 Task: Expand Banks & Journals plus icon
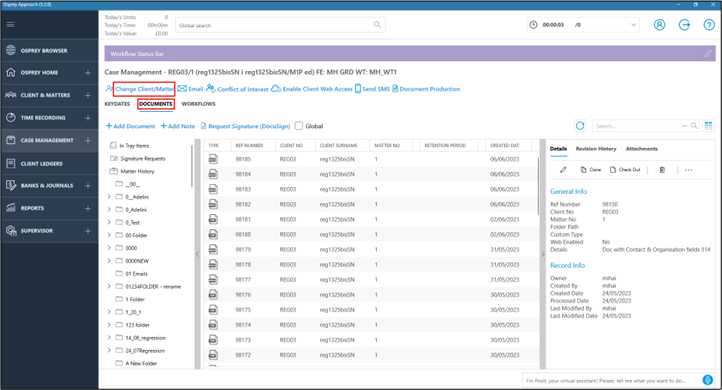87,186
